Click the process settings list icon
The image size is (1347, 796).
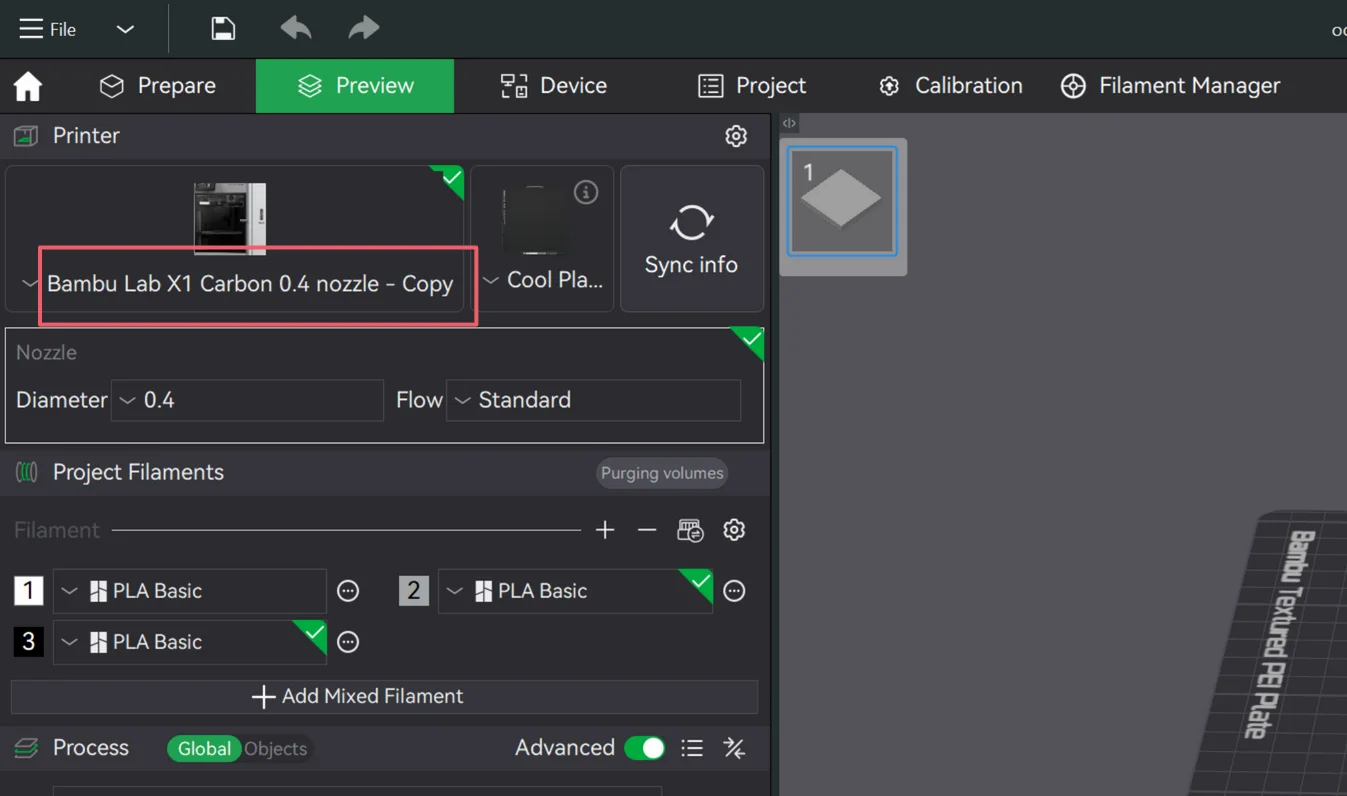pos(692,748)
